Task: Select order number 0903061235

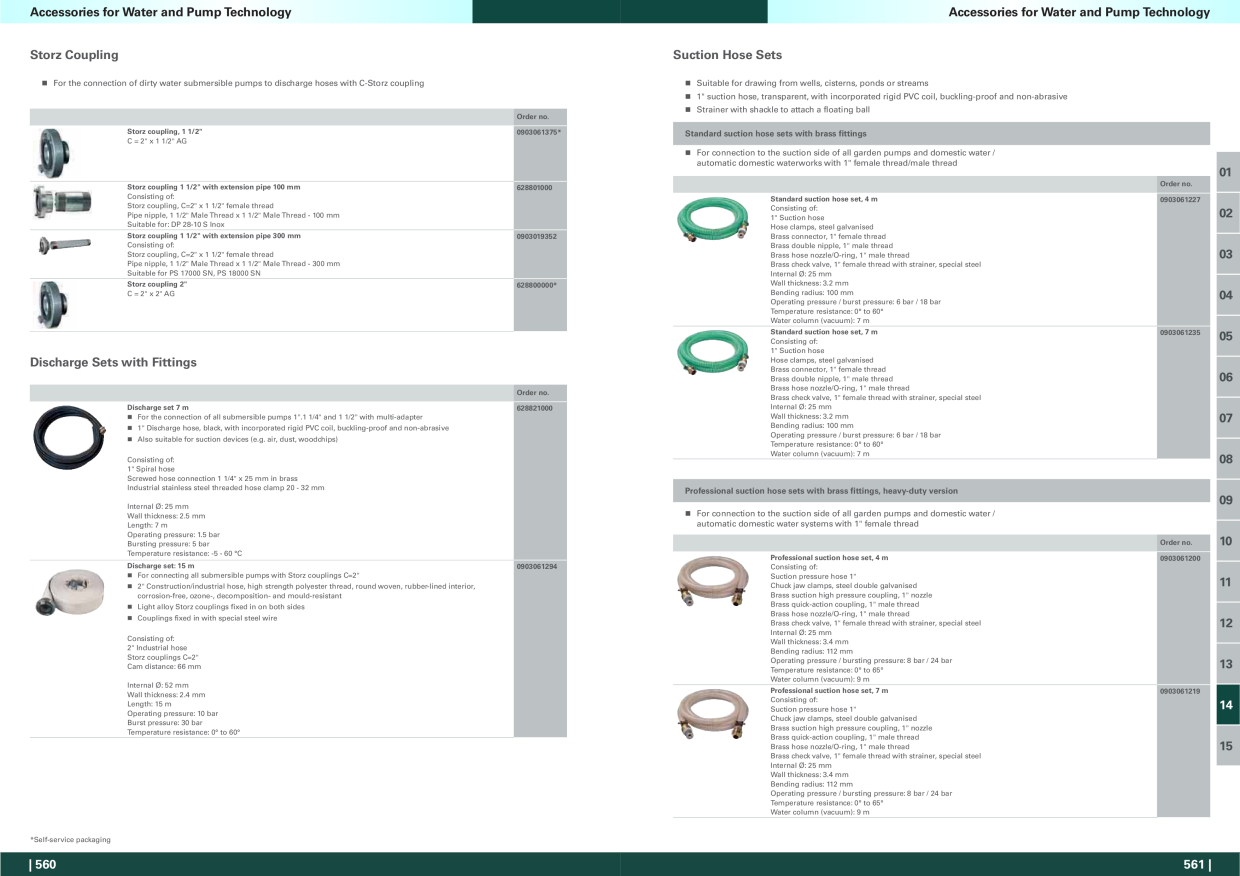Action: 1180,332
